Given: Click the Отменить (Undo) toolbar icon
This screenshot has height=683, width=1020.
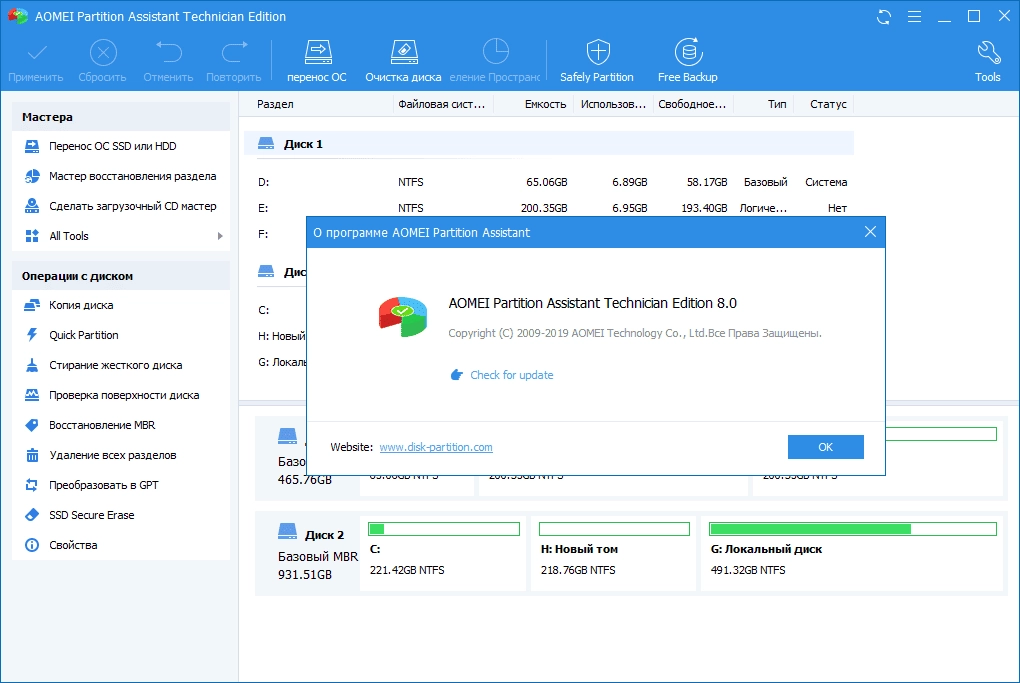Looking at the screenshot, I should click(x=168, y=62).
